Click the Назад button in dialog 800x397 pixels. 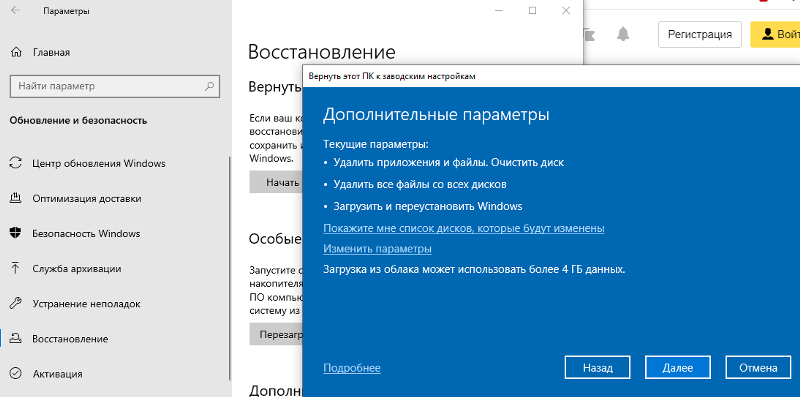[597, 368]
